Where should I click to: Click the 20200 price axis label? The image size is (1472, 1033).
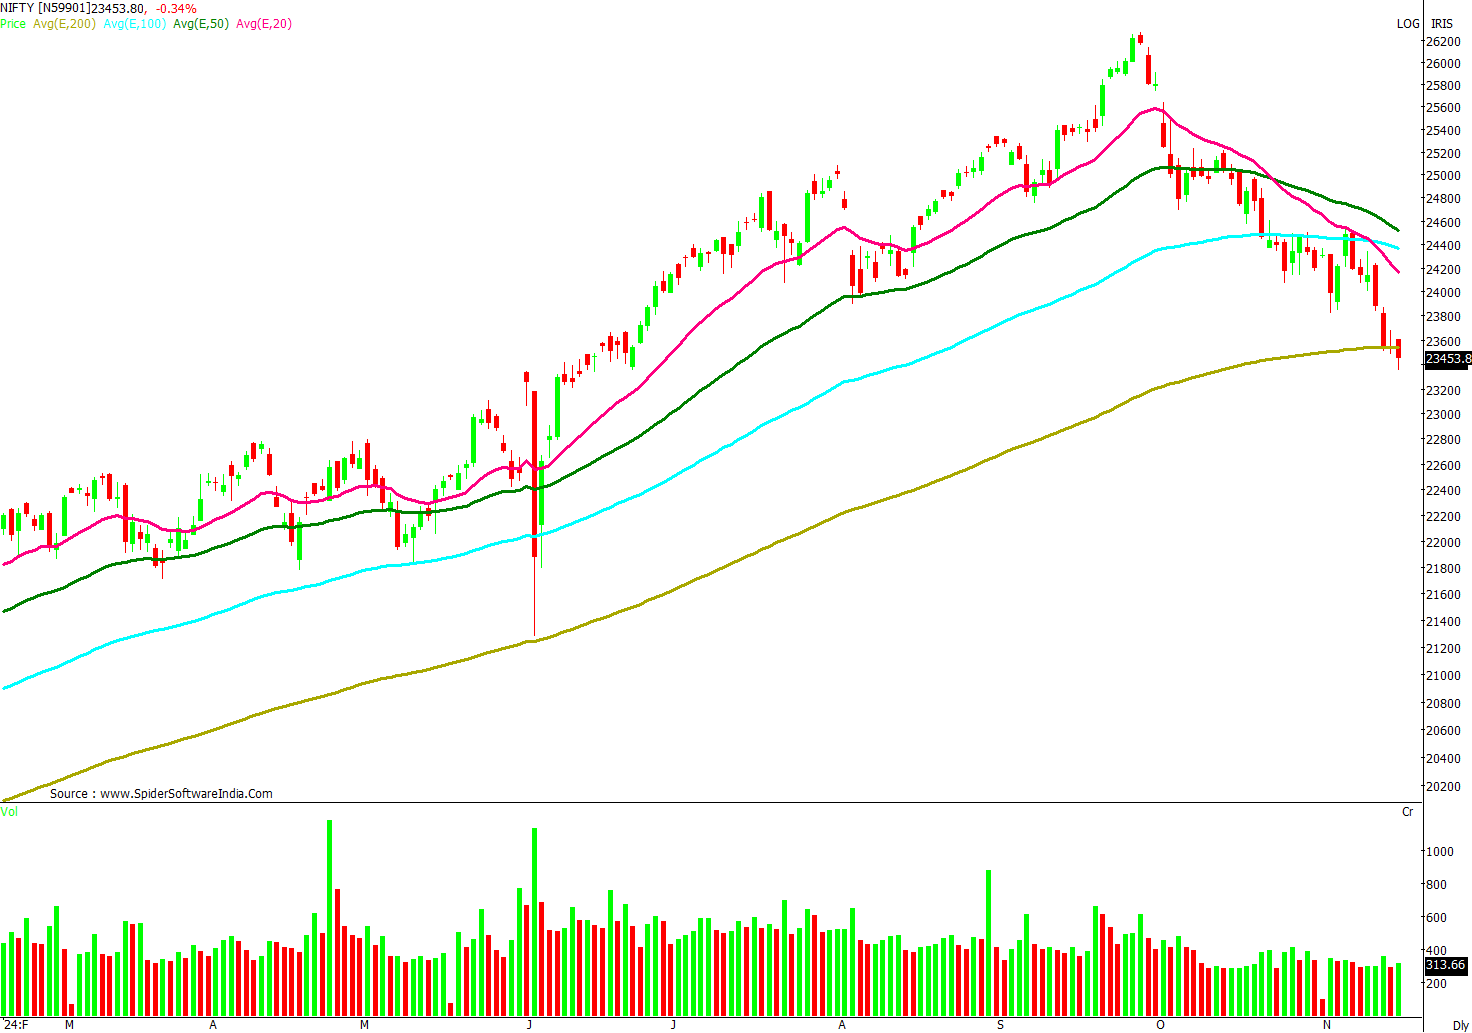pos(1442,787)
